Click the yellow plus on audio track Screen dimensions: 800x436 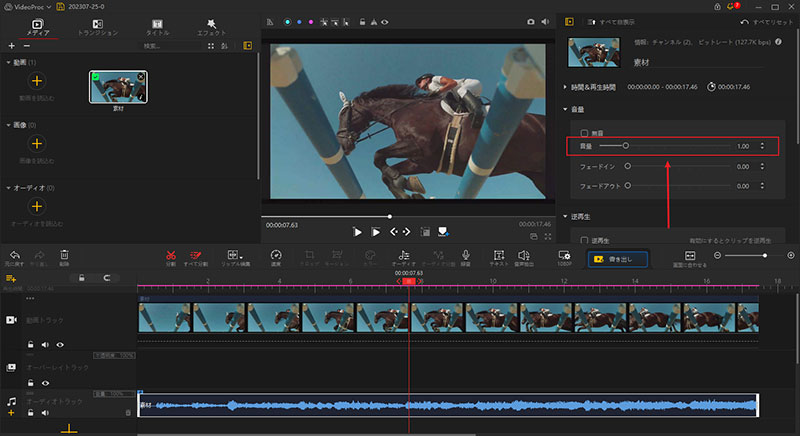tap(11, 413)
